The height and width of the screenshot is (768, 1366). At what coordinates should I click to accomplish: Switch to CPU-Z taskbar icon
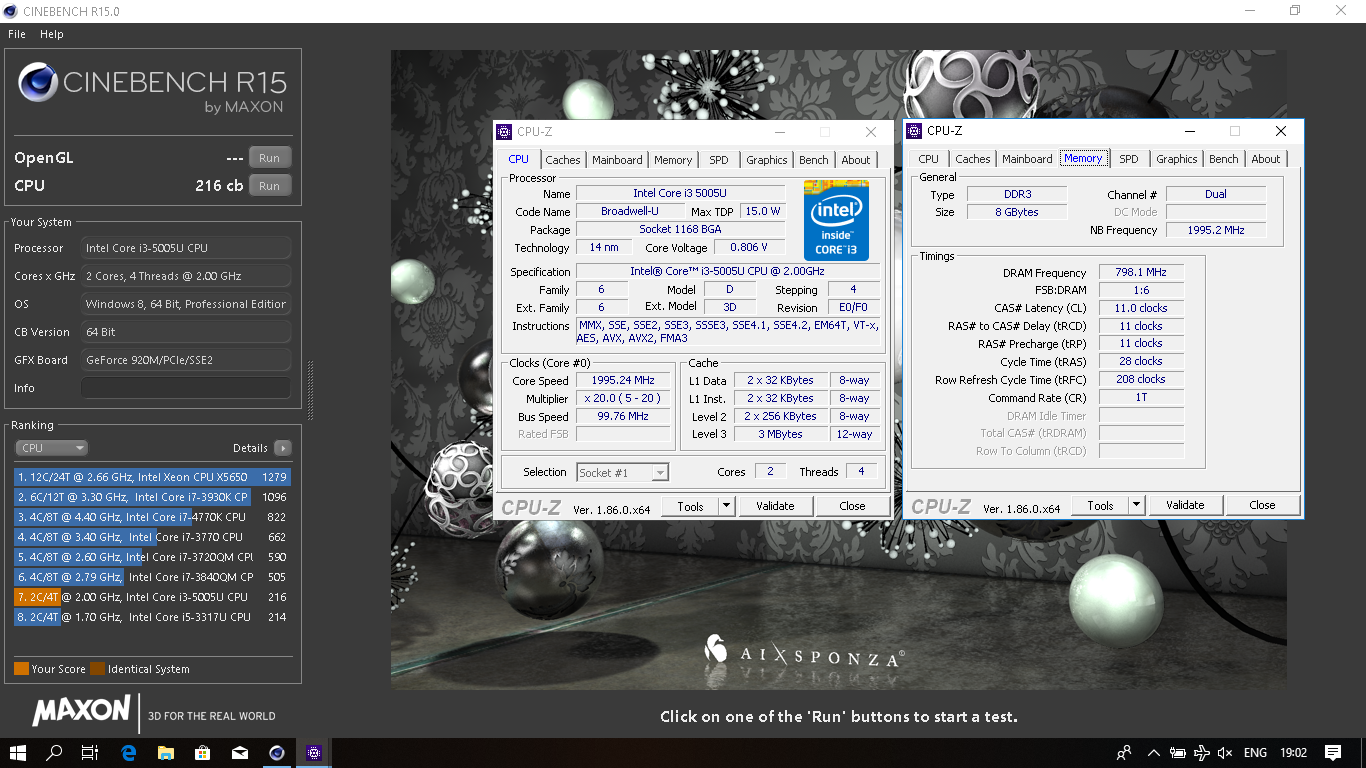tap(314, 753)
